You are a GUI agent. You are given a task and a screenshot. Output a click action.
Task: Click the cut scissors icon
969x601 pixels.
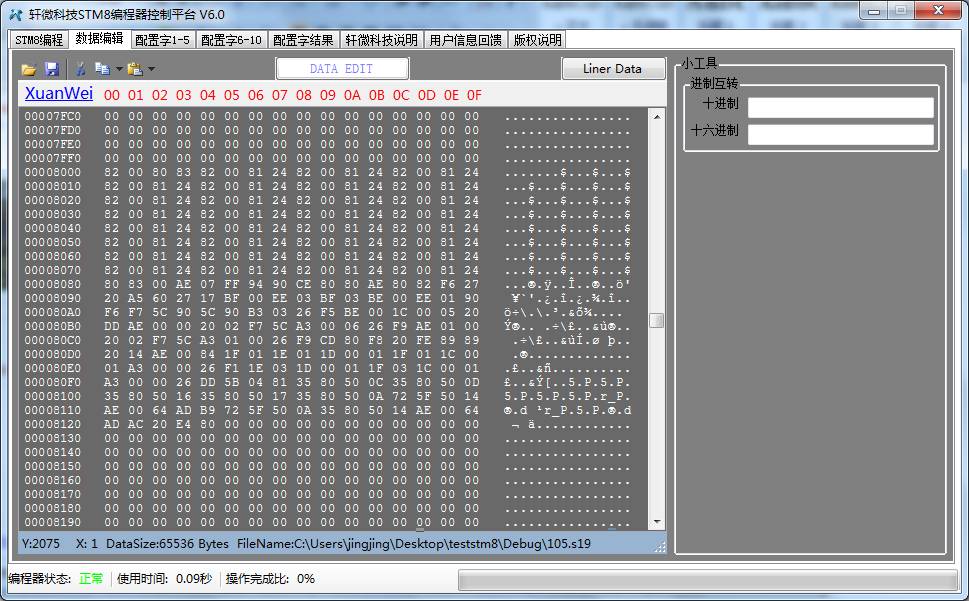point(80,69)
